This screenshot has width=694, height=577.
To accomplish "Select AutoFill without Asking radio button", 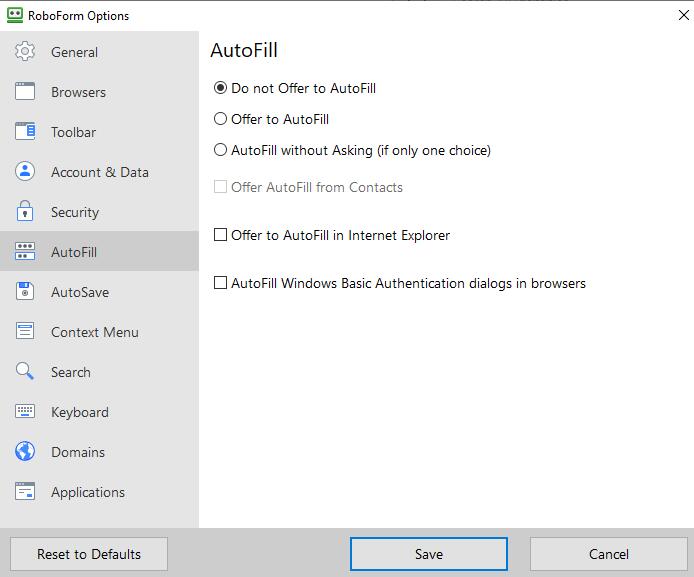I will coord(221,150).
